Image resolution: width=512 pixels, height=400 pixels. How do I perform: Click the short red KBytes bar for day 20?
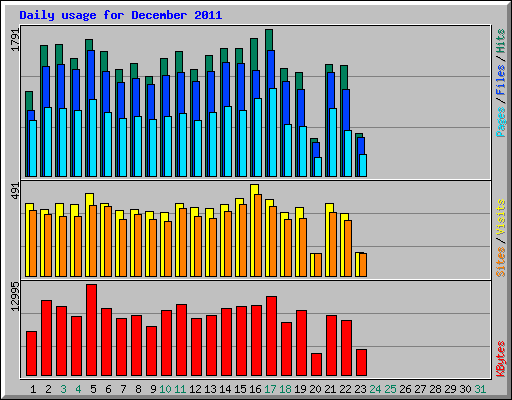(x=317, y=365)
